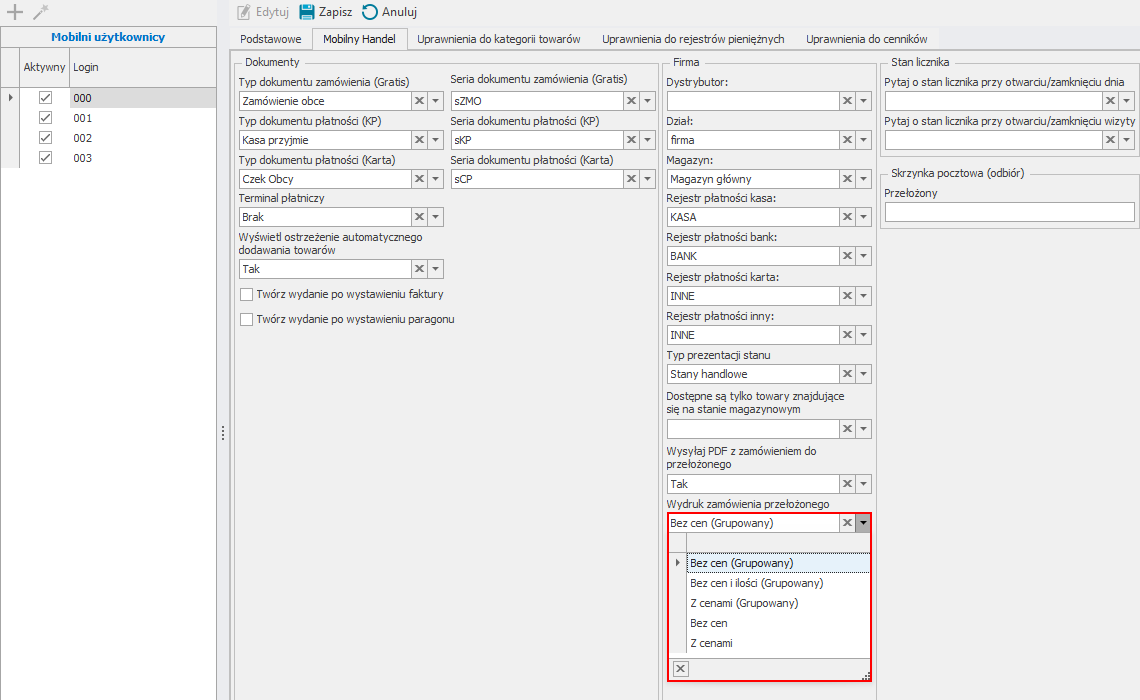The width and height of the screenshot is (1140, 700).
Task: Check Twórz wydanie po wystawieniu paragonu
Action: coord(247,320)
